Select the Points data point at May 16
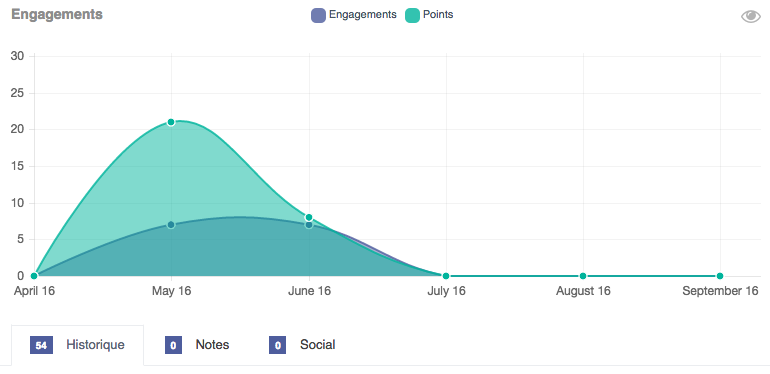Image resolution: width=770 pixels, height=374 pixels. [171, 122]
